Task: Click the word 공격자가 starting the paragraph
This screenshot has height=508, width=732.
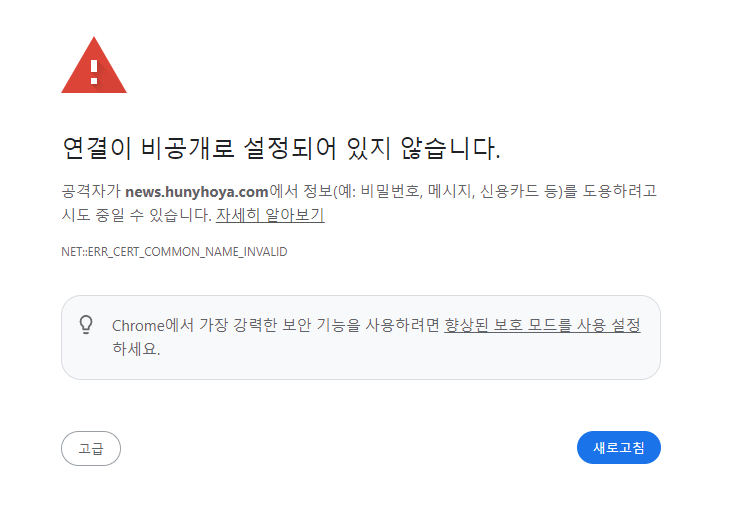Action: (91, 191)
